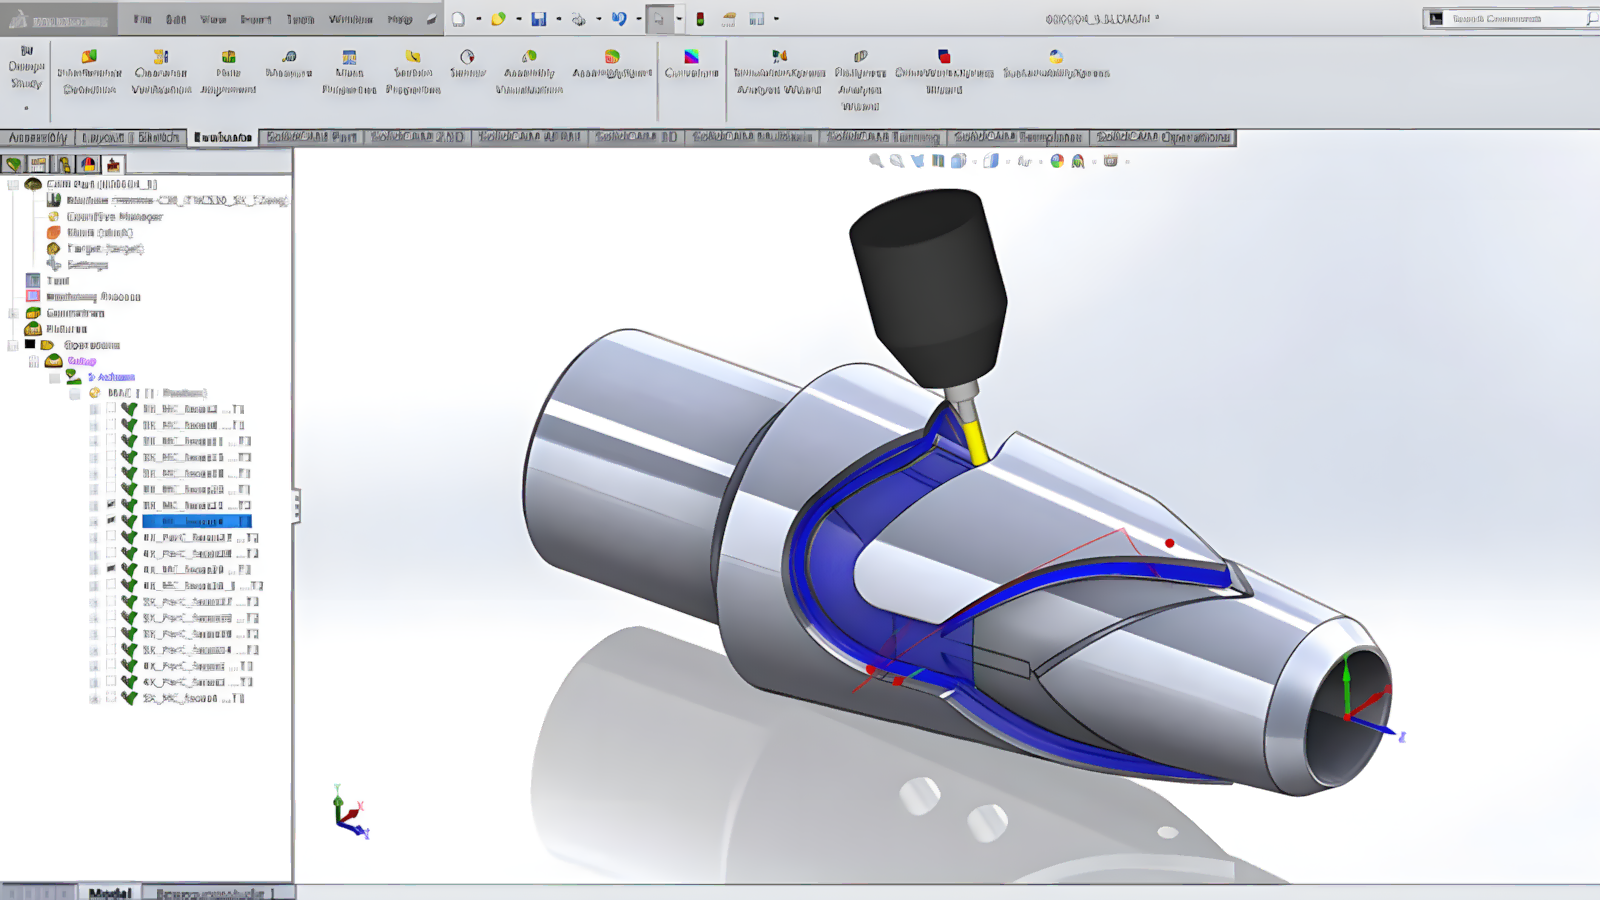Toggle checkbox of the first operation row
Image resolution: width=1600 pixels, height=900 pixels.
coord(111,409)
